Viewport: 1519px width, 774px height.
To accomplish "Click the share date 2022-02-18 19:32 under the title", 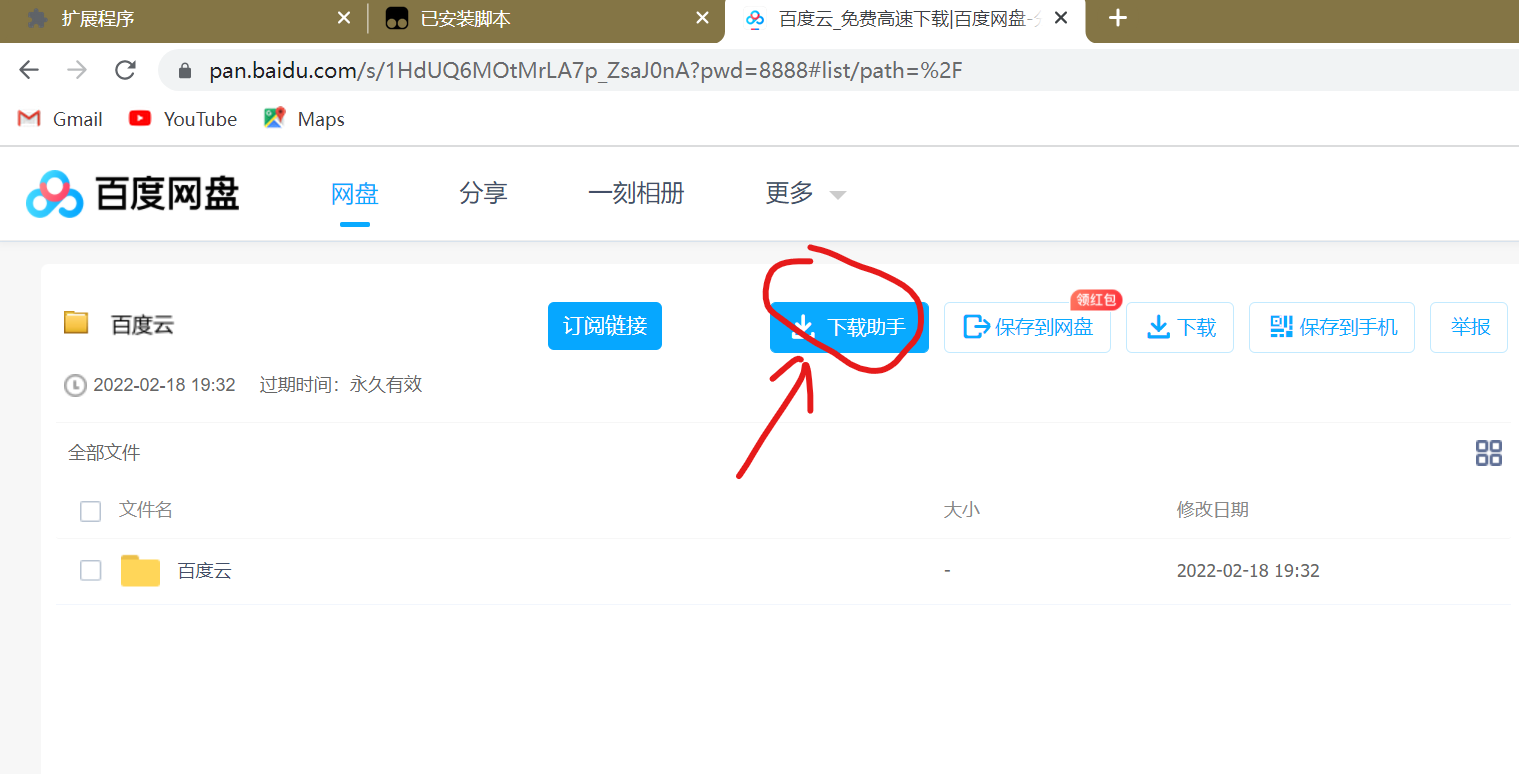I will click(164, 385).
